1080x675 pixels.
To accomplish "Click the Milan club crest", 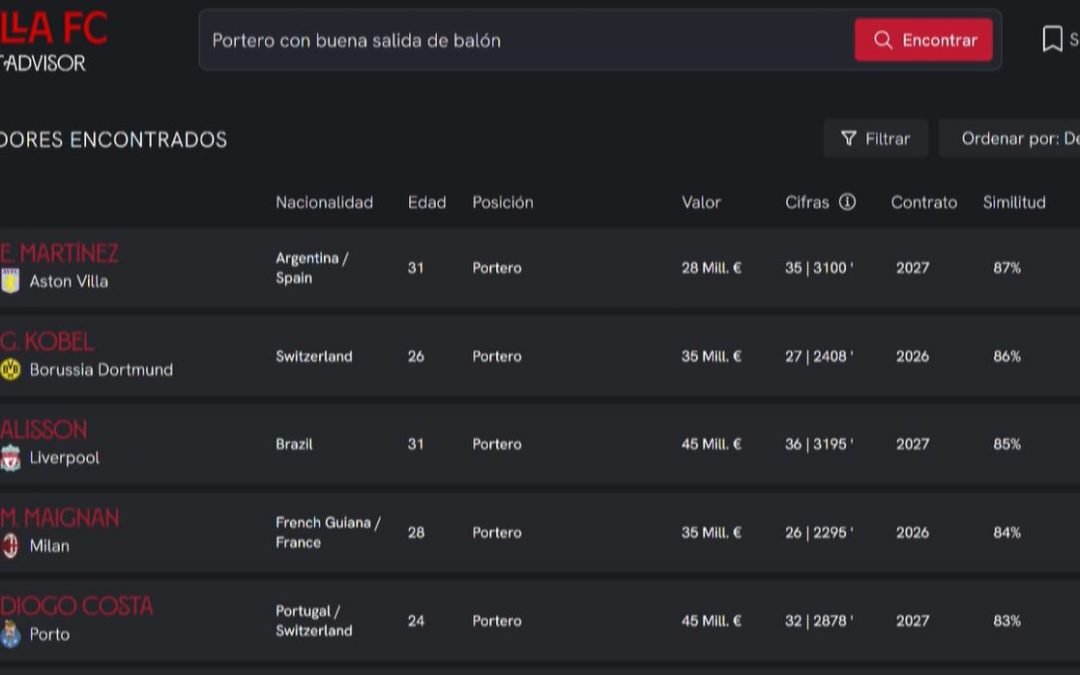I will [x=10, y=546].
